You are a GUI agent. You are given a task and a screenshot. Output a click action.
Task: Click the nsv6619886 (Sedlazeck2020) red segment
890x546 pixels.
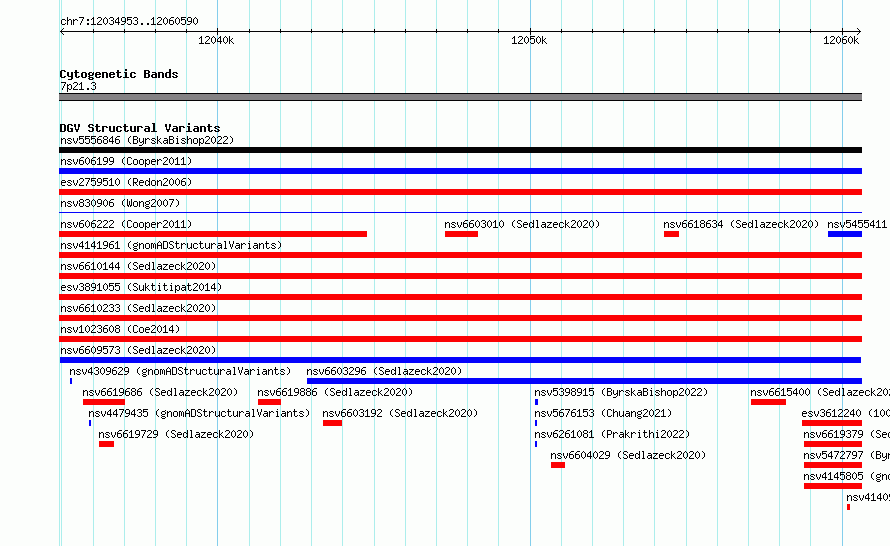click(269, 402)
